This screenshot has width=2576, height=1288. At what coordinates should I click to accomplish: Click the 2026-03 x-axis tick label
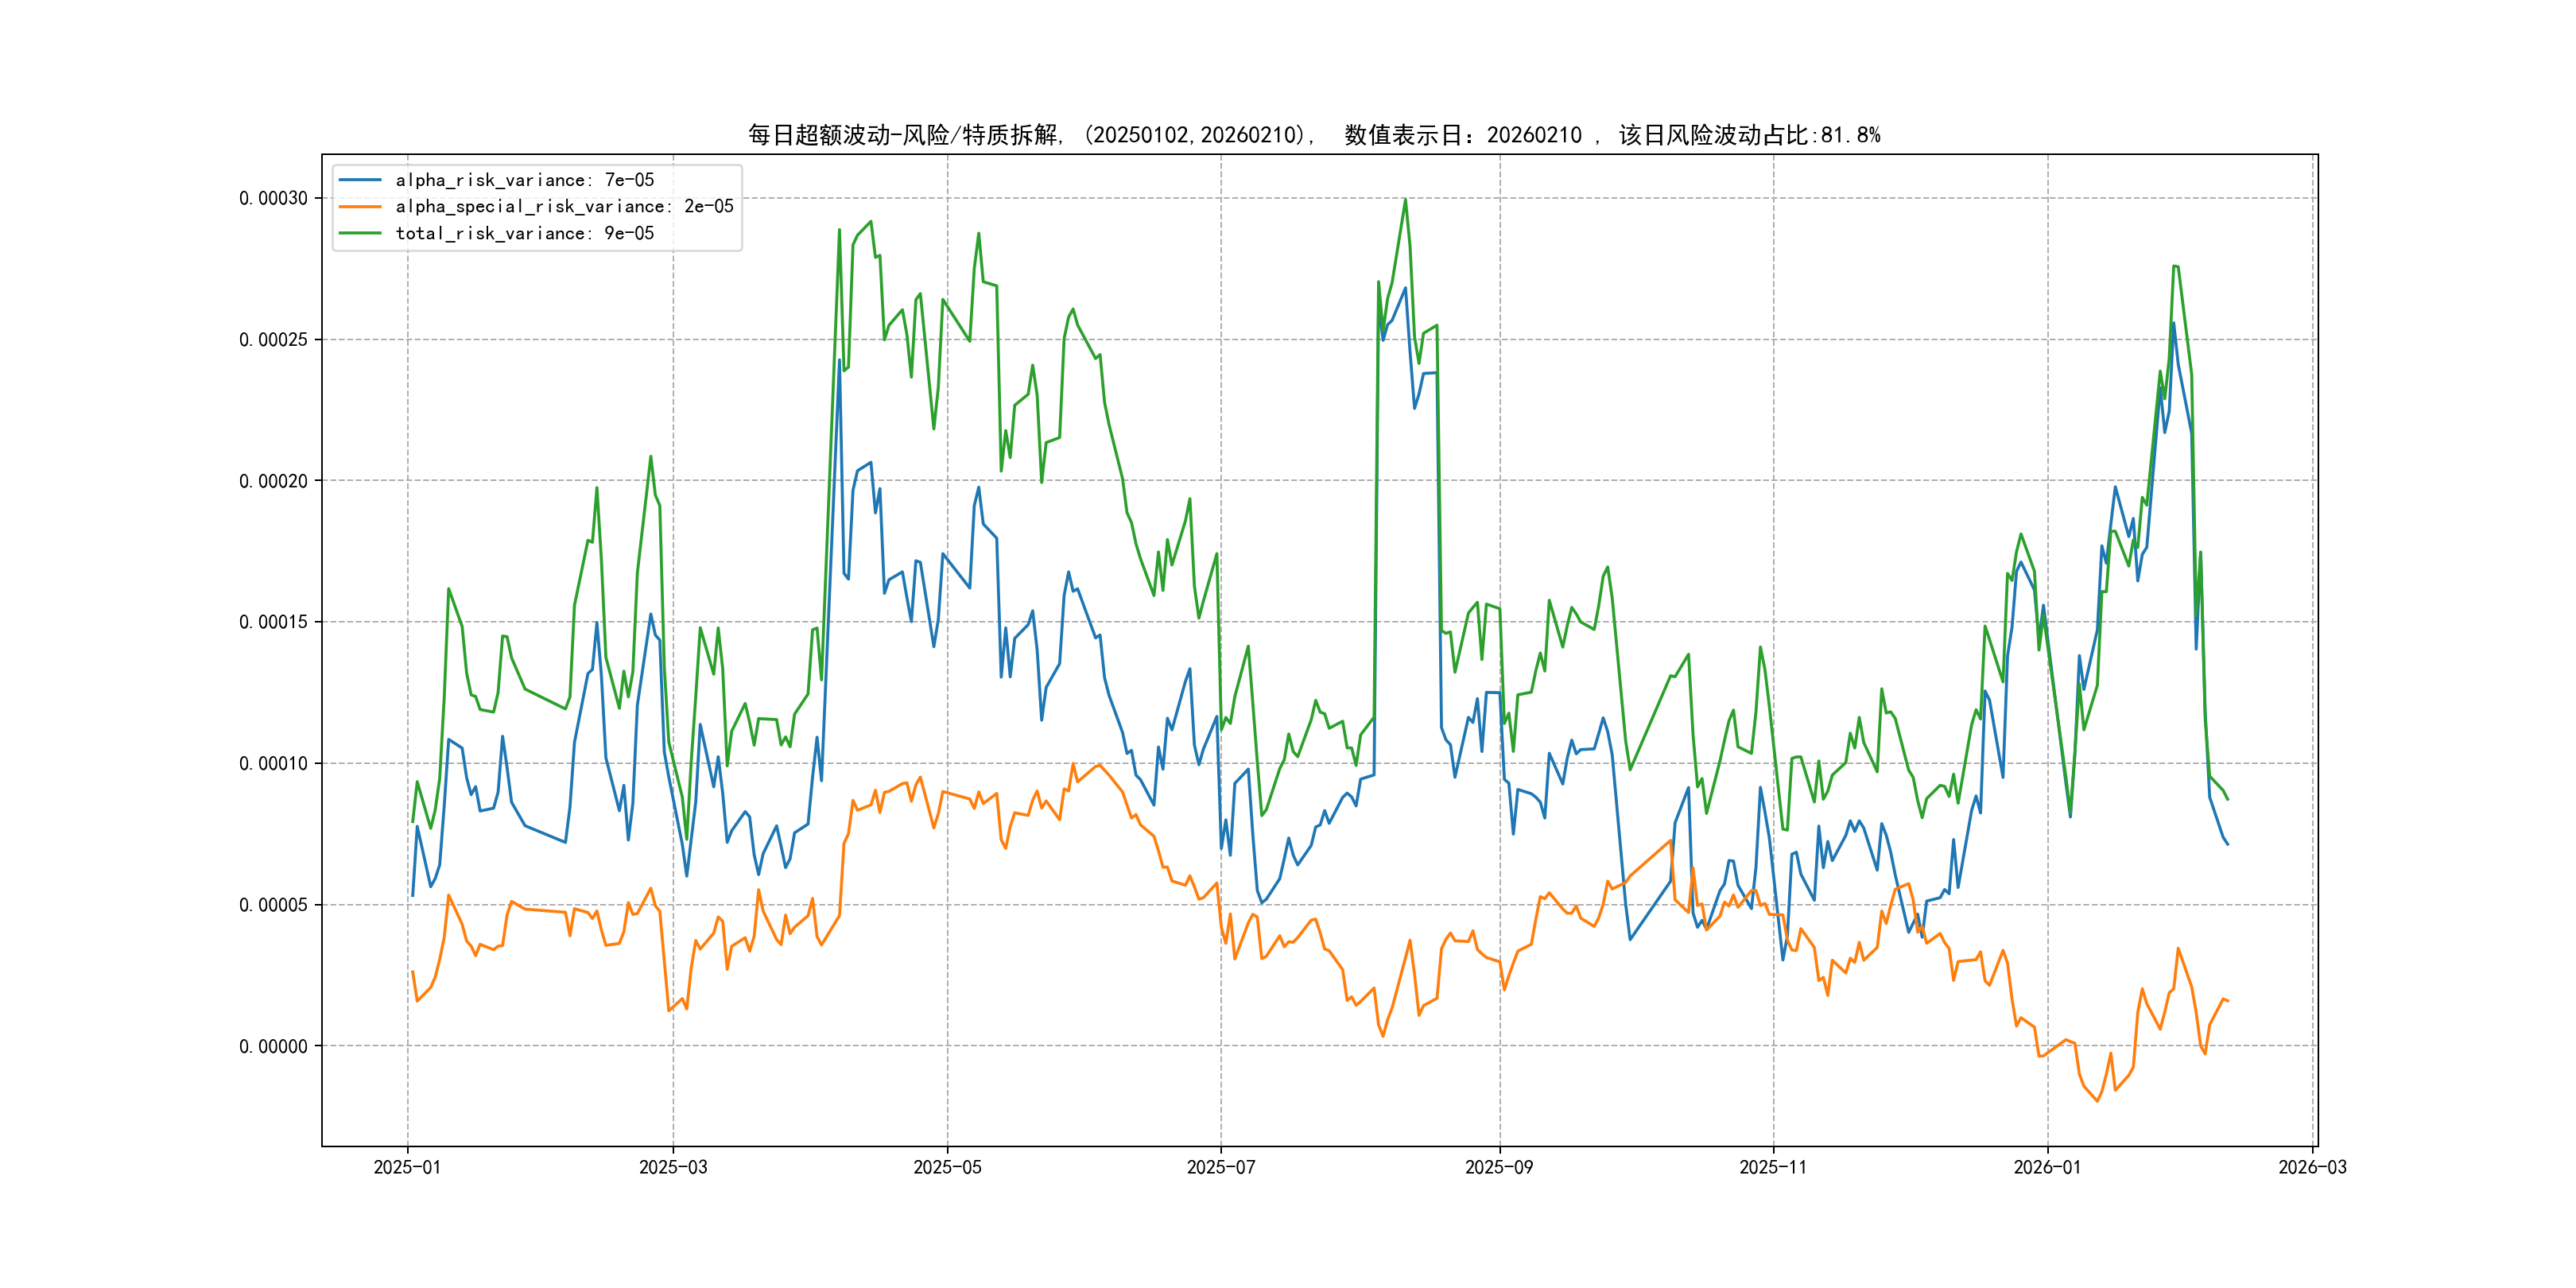pyautogui.click(x=2312, y=1167)
